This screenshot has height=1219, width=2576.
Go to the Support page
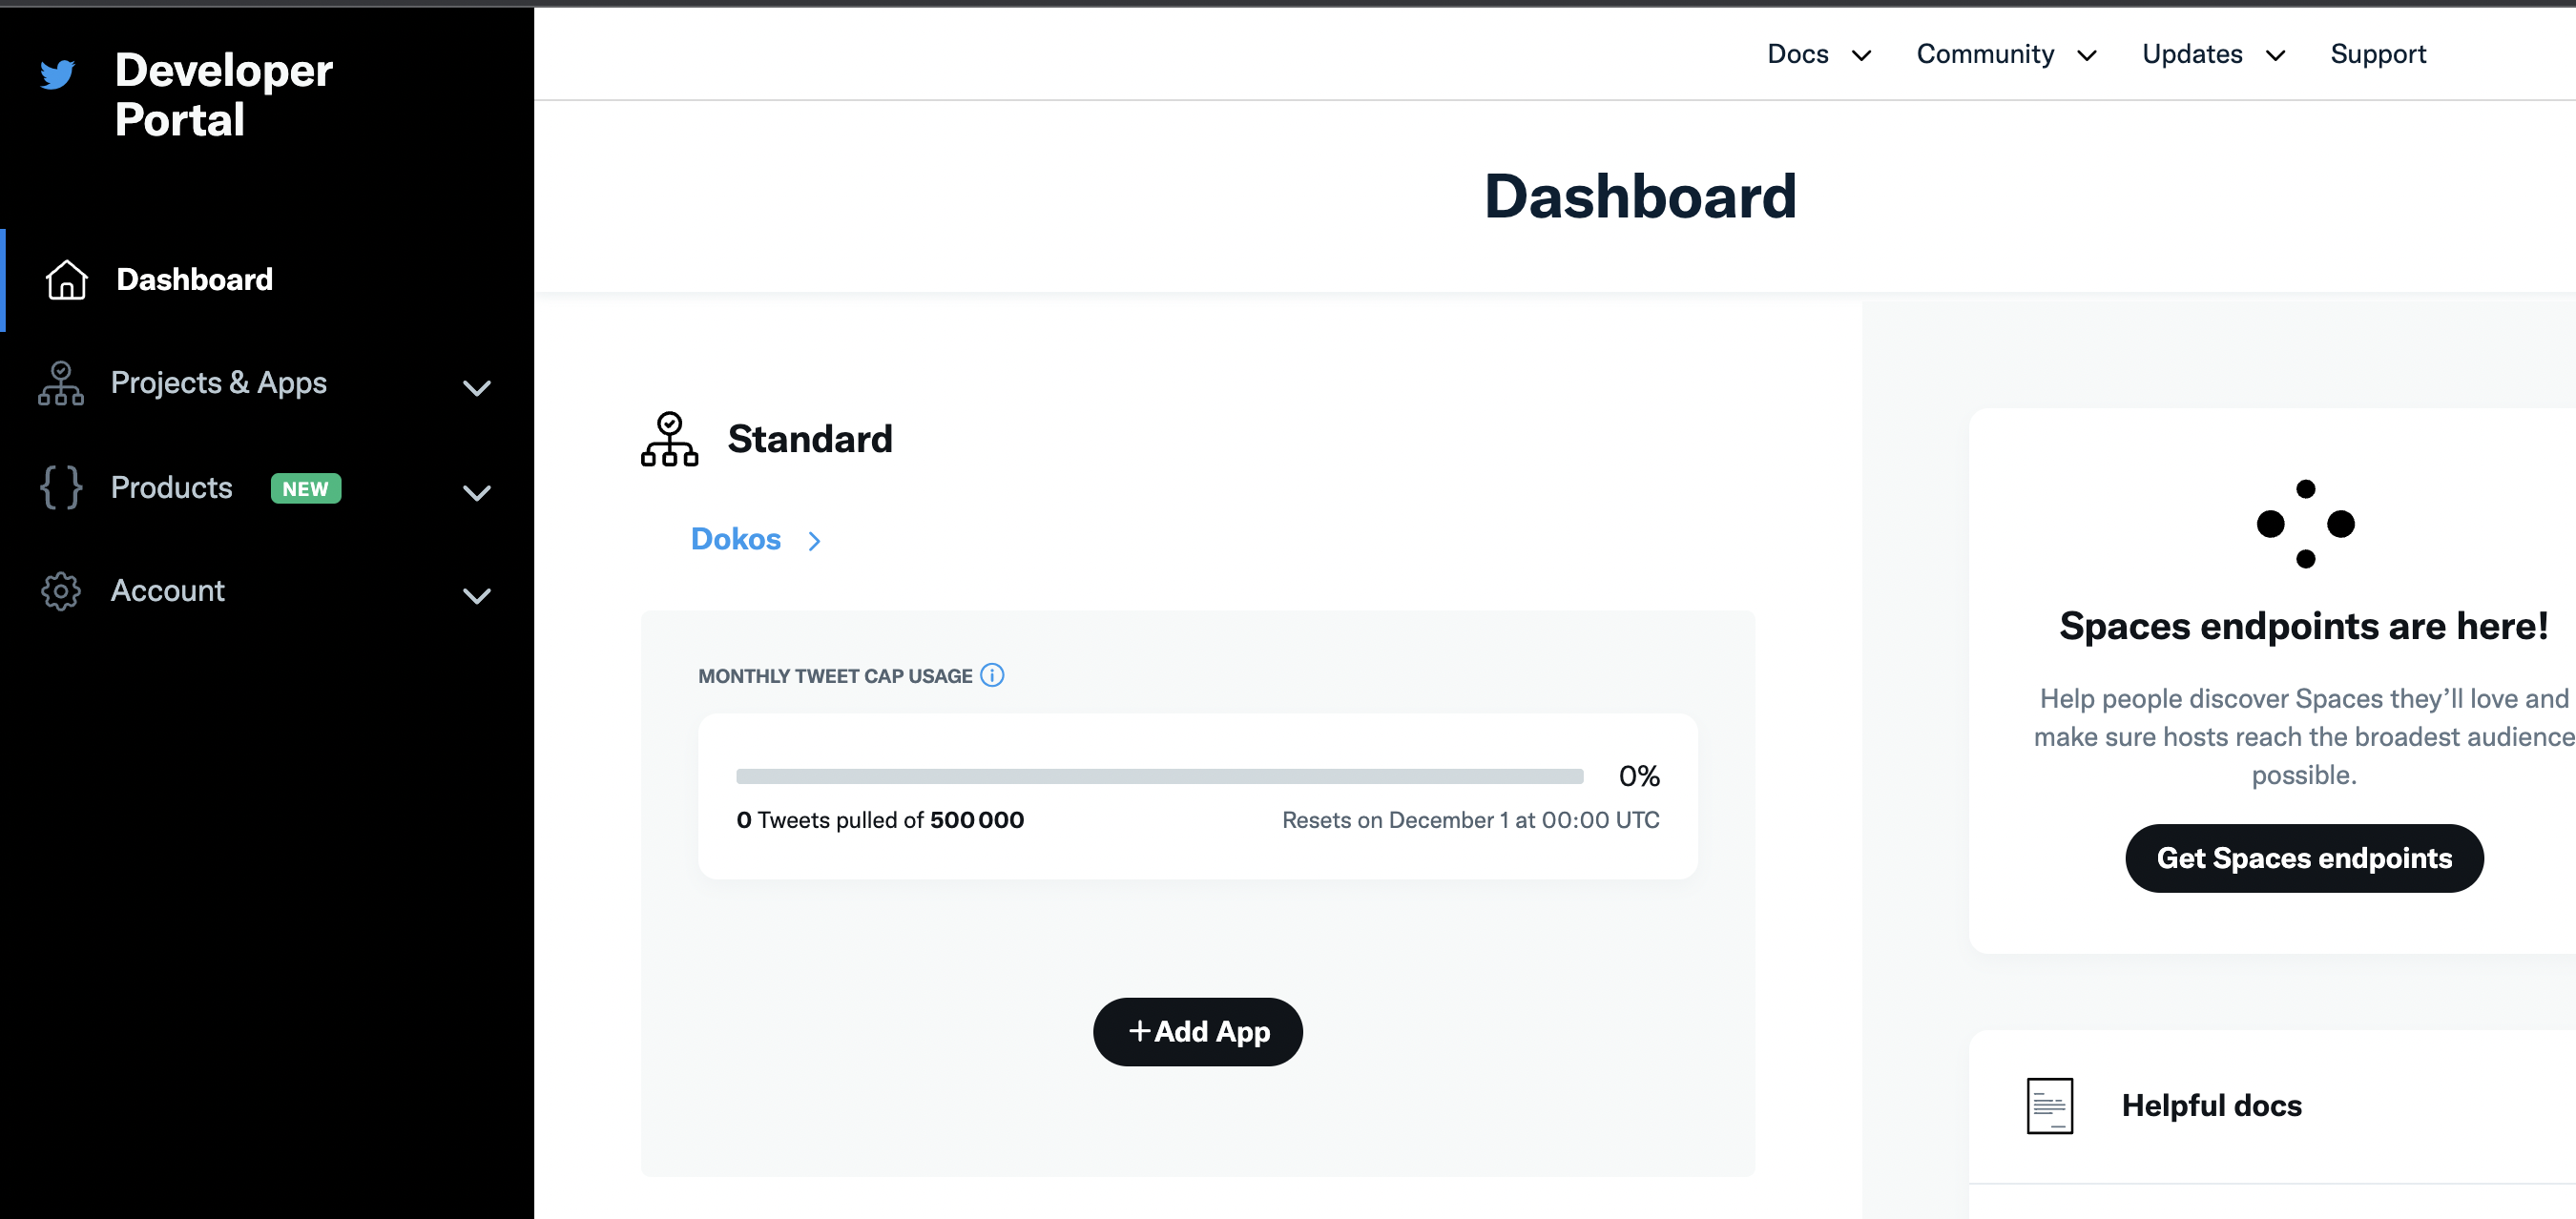(2378, 54)
